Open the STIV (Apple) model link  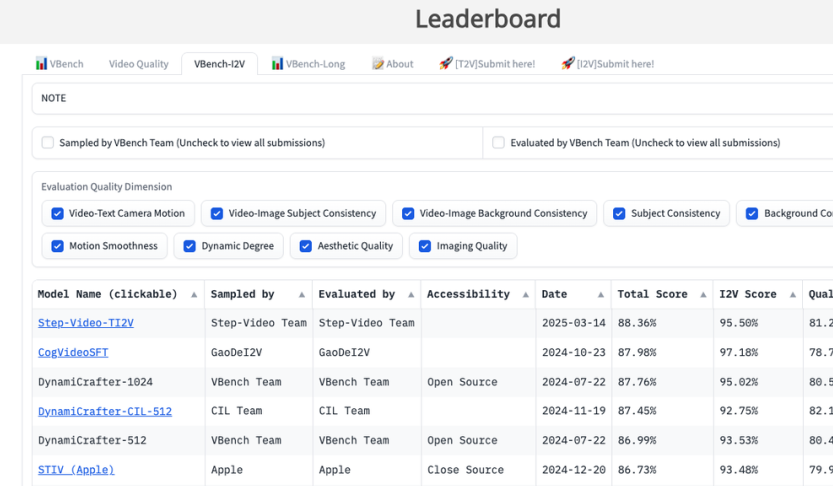point(76,470)
